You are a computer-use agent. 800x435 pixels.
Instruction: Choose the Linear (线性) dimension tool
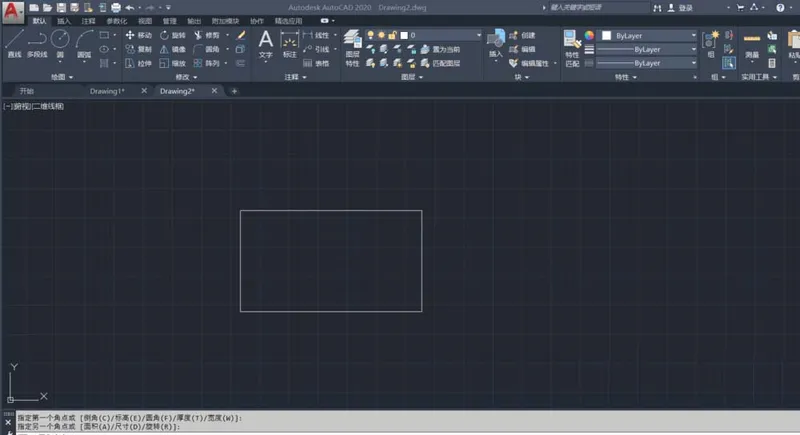[x=316, y=35]
